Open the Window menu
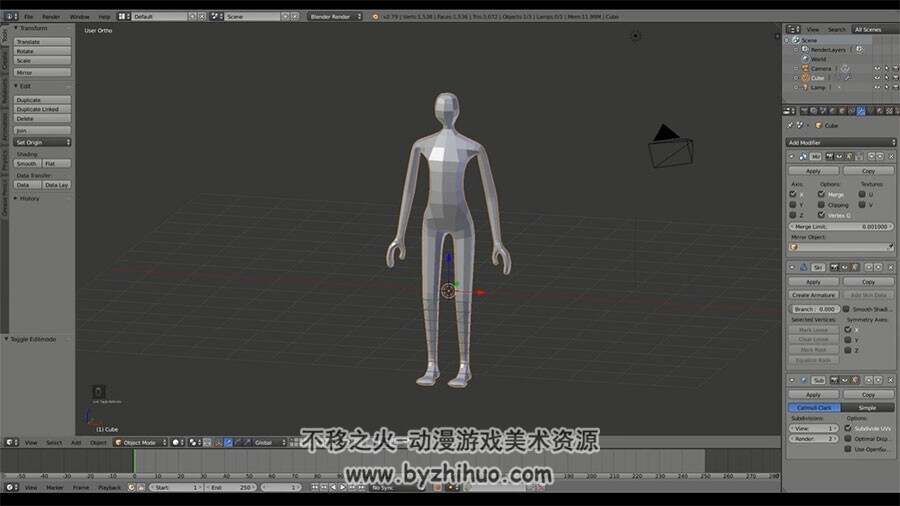This screenshot has height=506, width=900. click(79, 17)
